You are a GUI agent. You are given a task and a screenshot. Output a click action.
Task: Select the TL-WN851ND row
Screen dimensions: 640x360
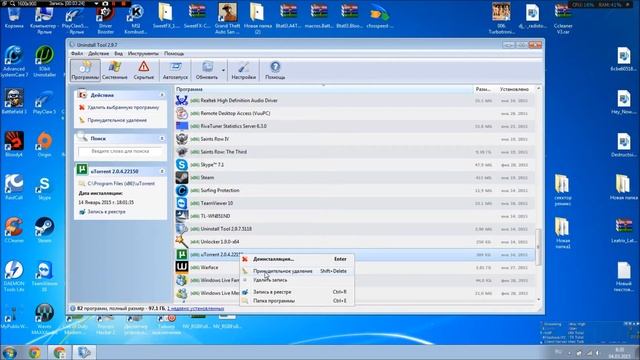(x=354, y=216)
